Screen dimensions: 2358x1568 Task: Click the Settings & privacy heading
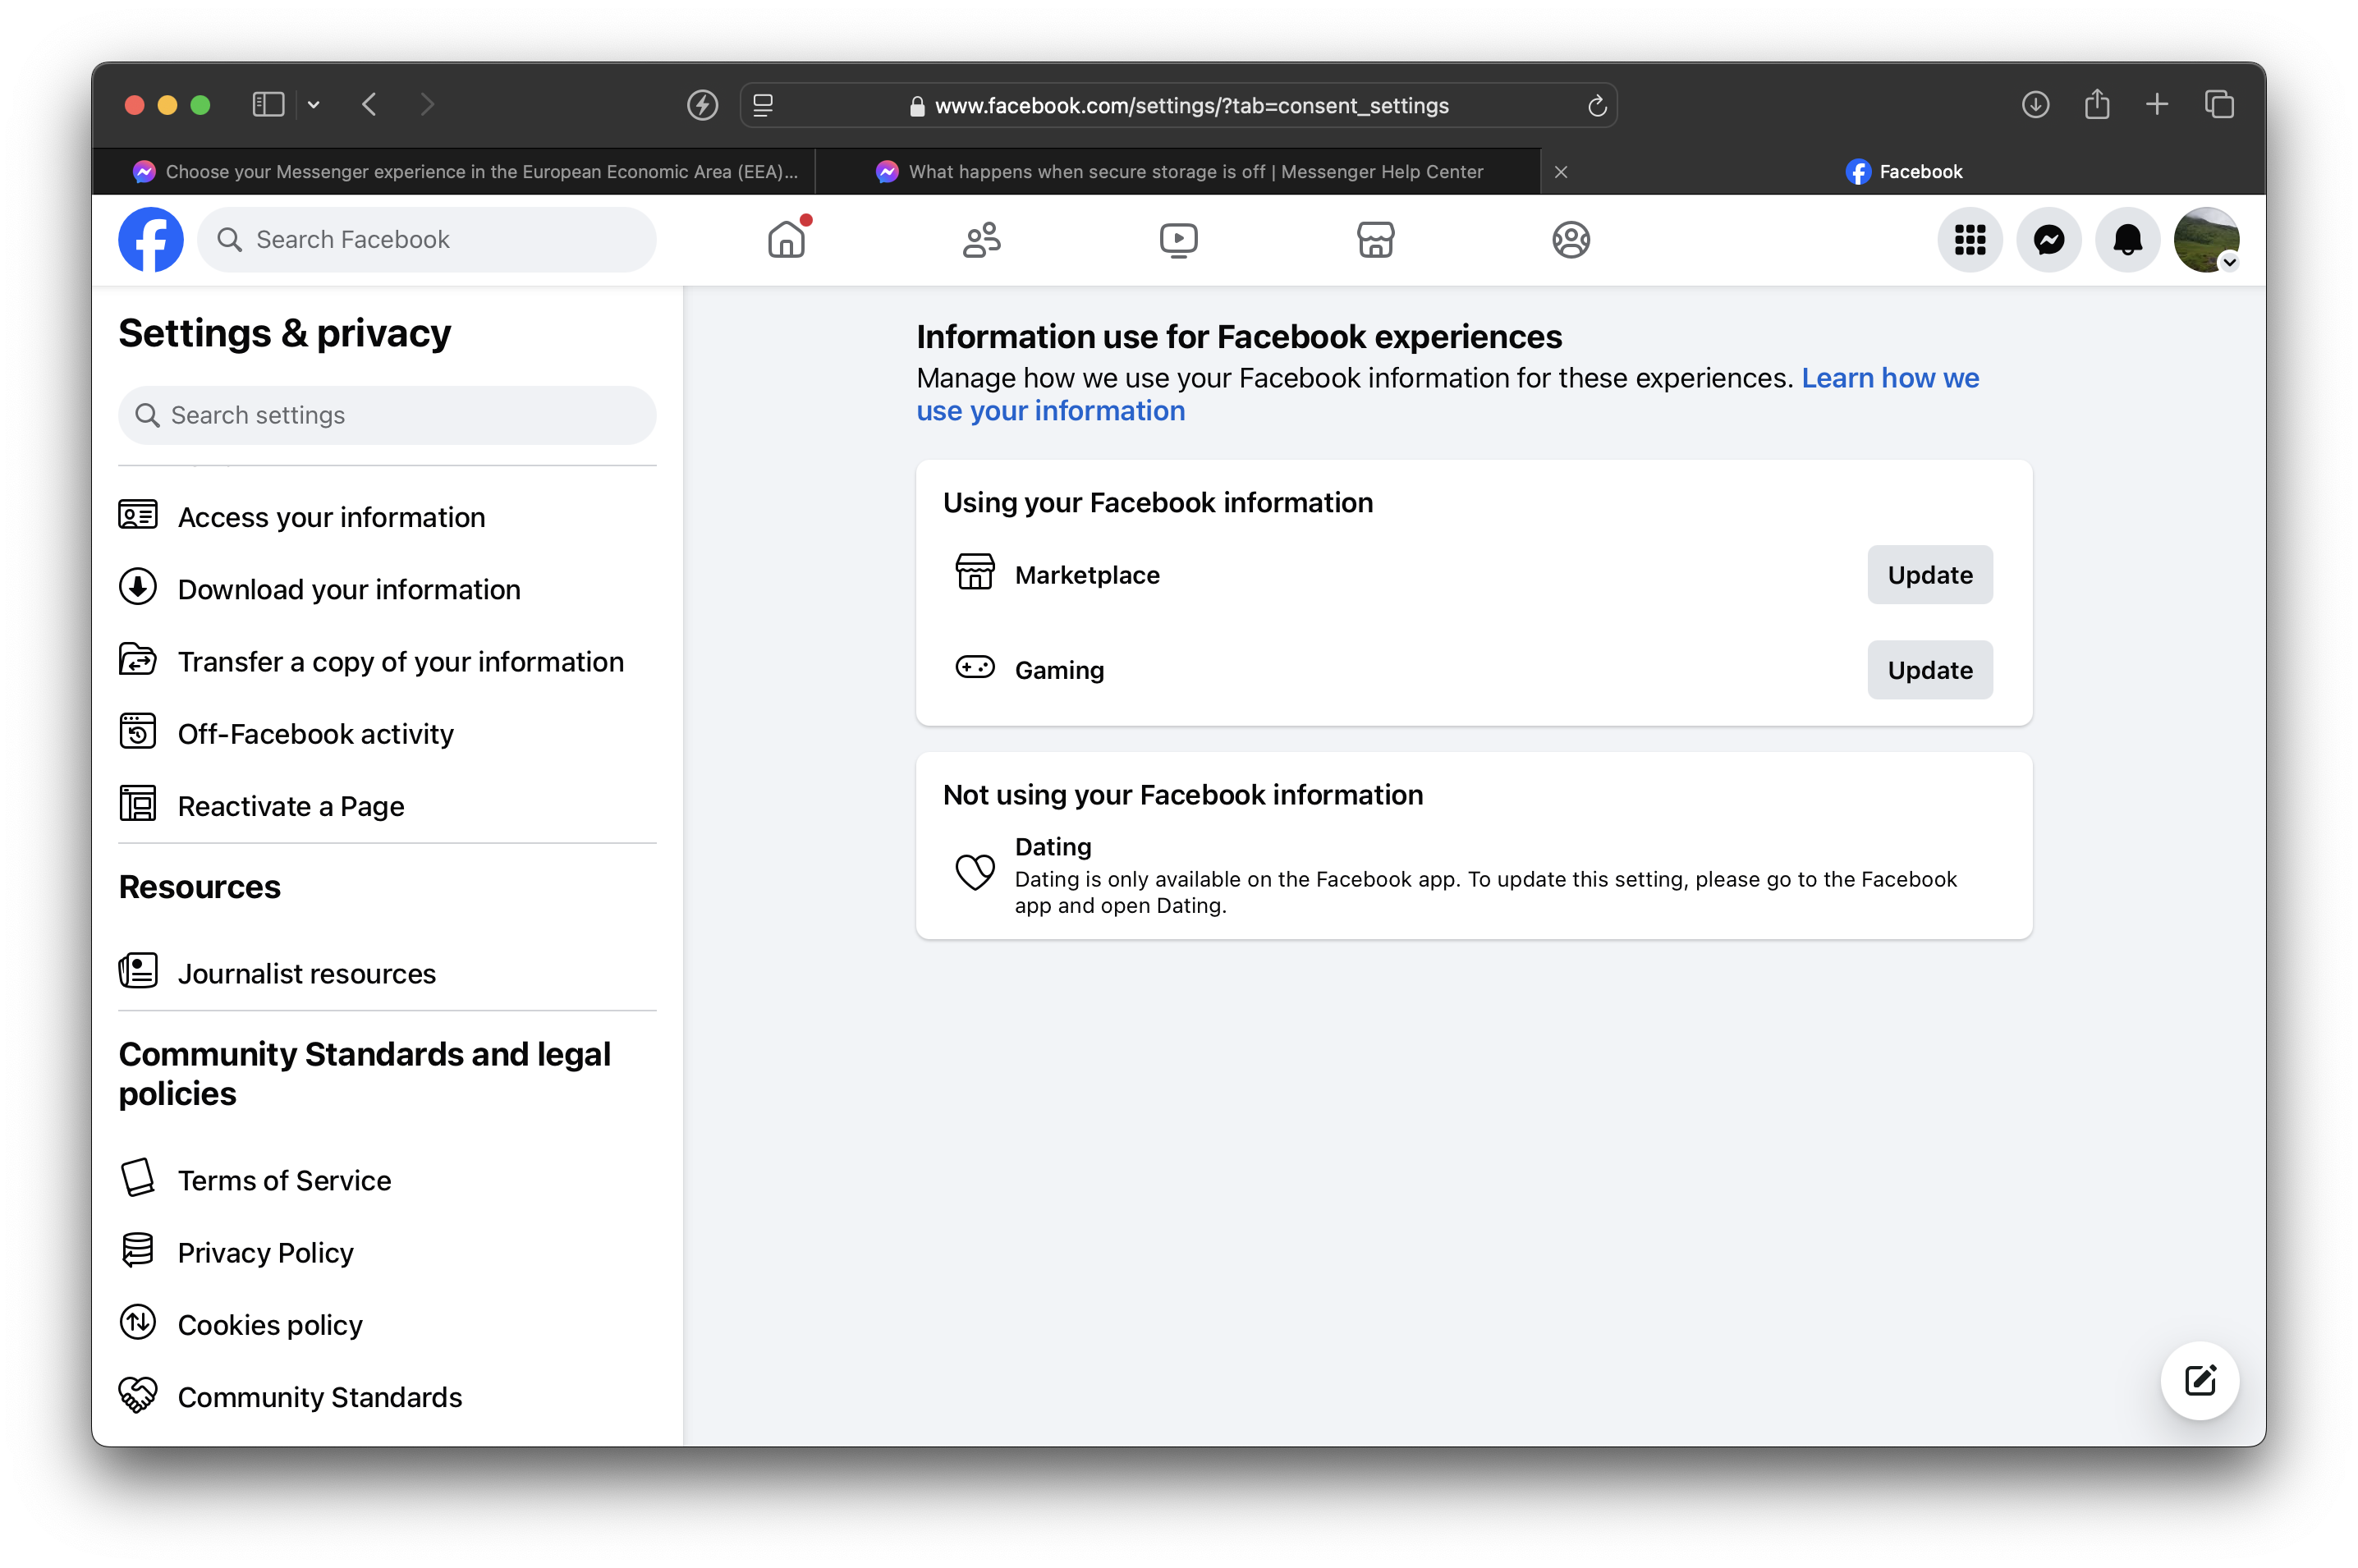(x=285, y=333)
